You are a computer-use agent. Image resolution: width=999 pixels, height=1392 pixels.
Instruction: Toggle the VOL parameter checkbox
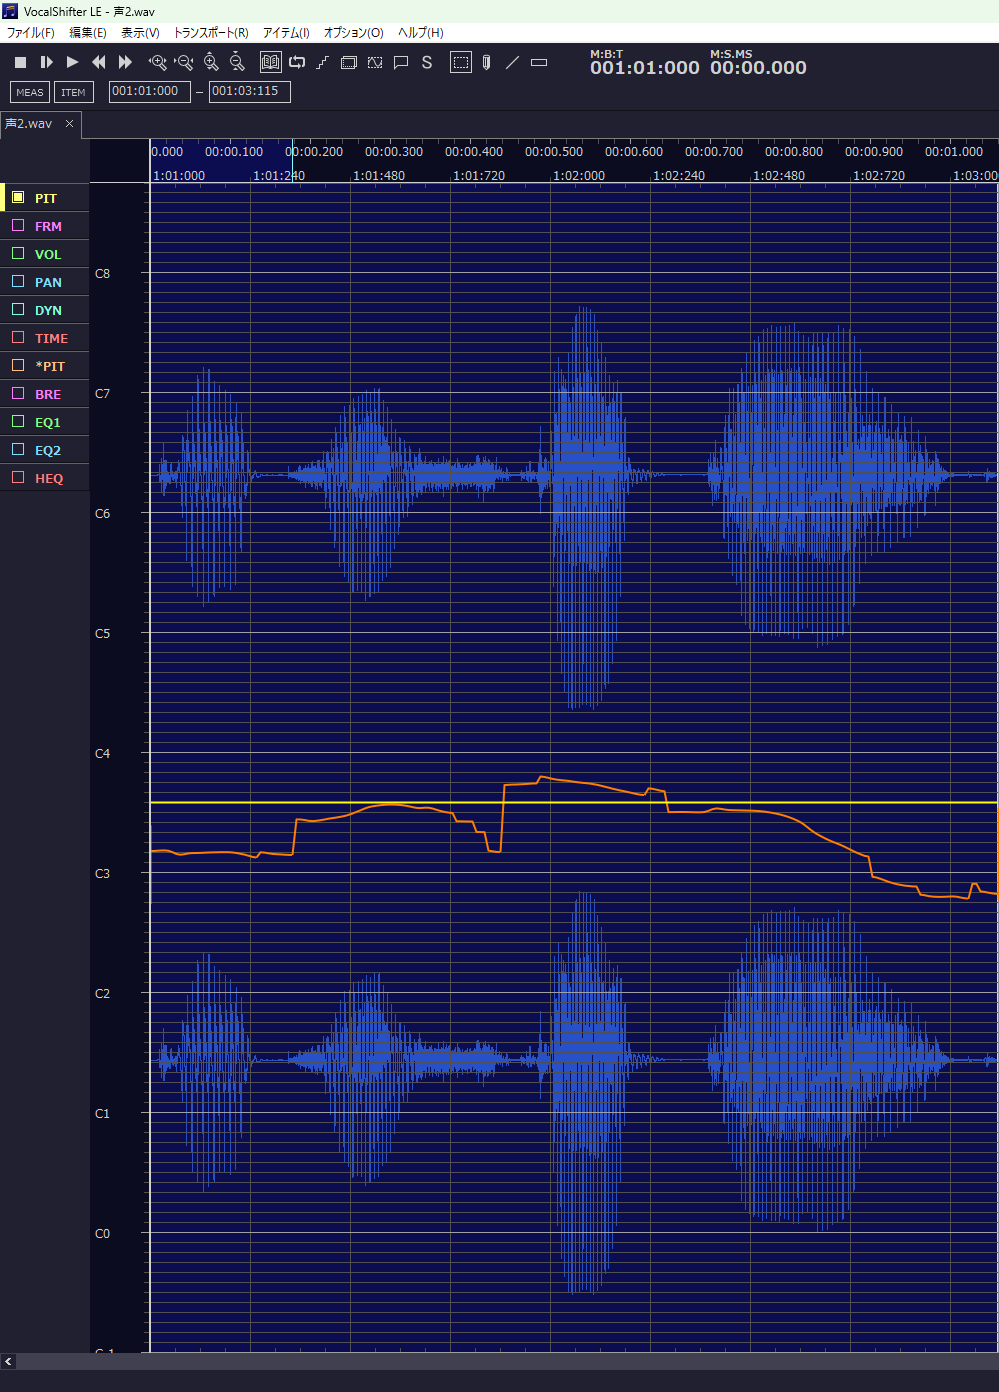(18, 254)
